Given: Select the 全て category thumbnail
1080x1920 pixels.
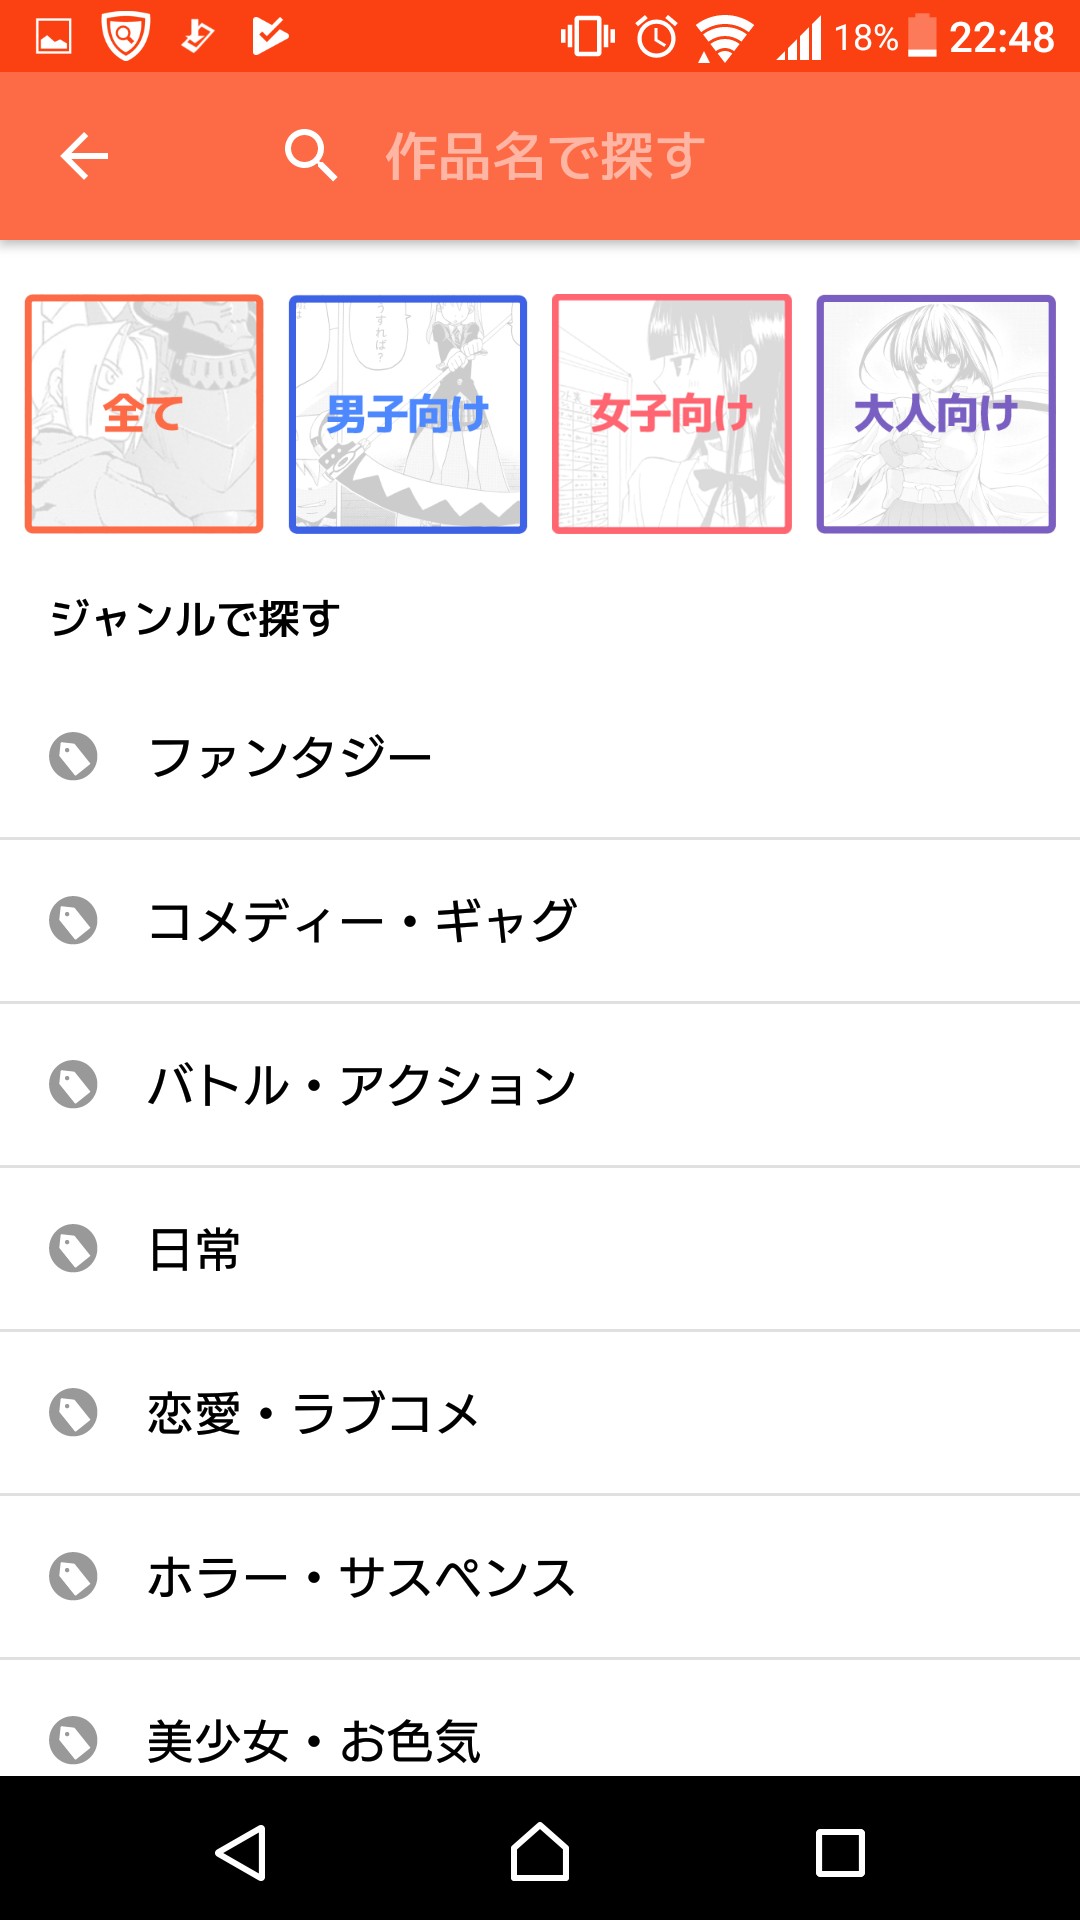Looking at the screenshot, I should pos(144,414).
